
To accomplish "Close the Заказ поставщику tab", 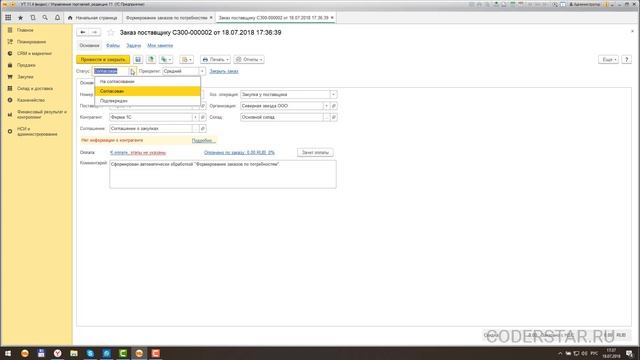I will point(332,18).
